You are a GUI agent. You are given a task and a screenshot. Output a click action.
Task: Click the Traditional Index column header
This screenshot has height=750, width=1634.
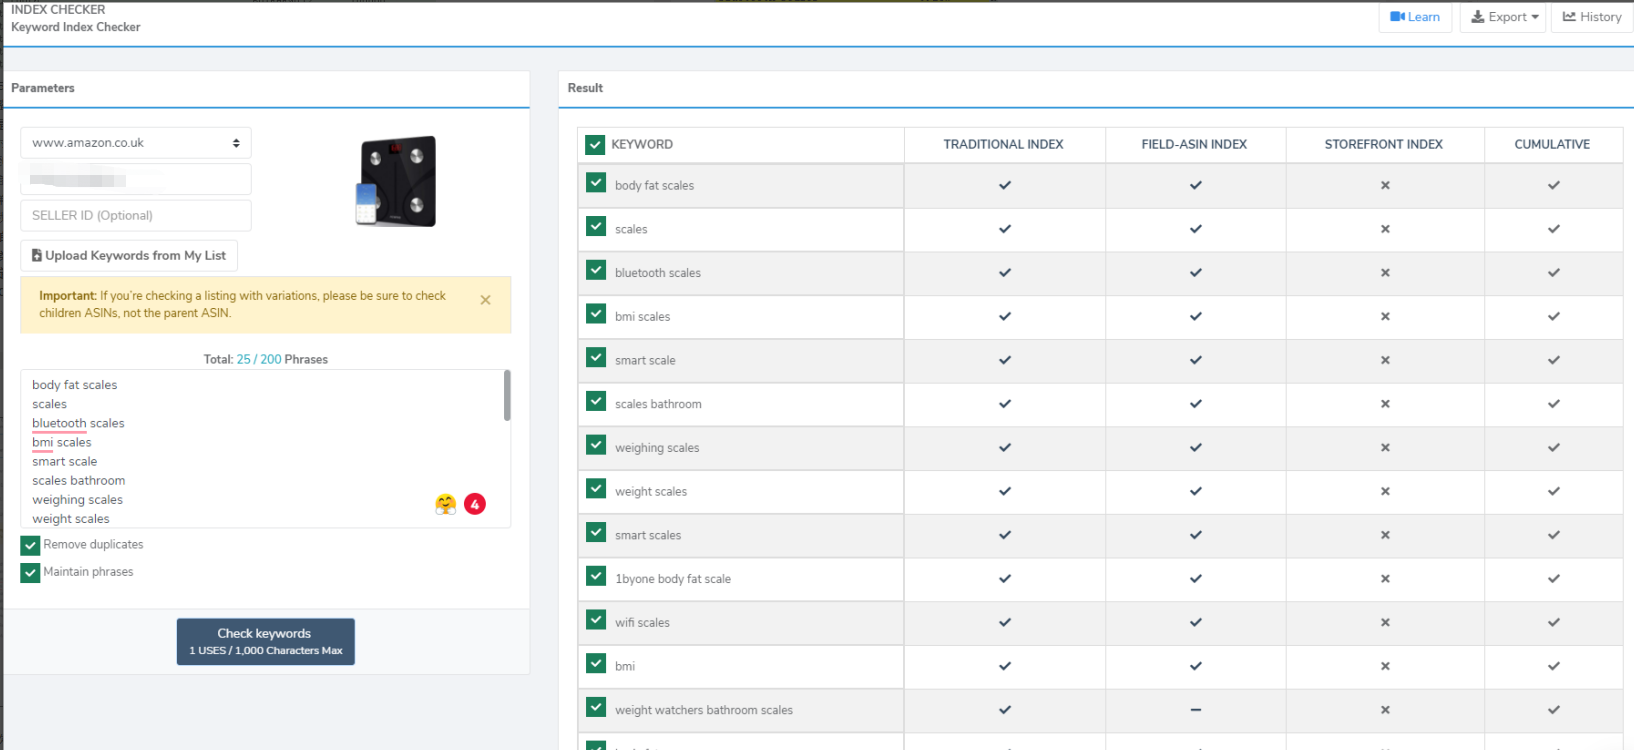tap(1003, 145)
